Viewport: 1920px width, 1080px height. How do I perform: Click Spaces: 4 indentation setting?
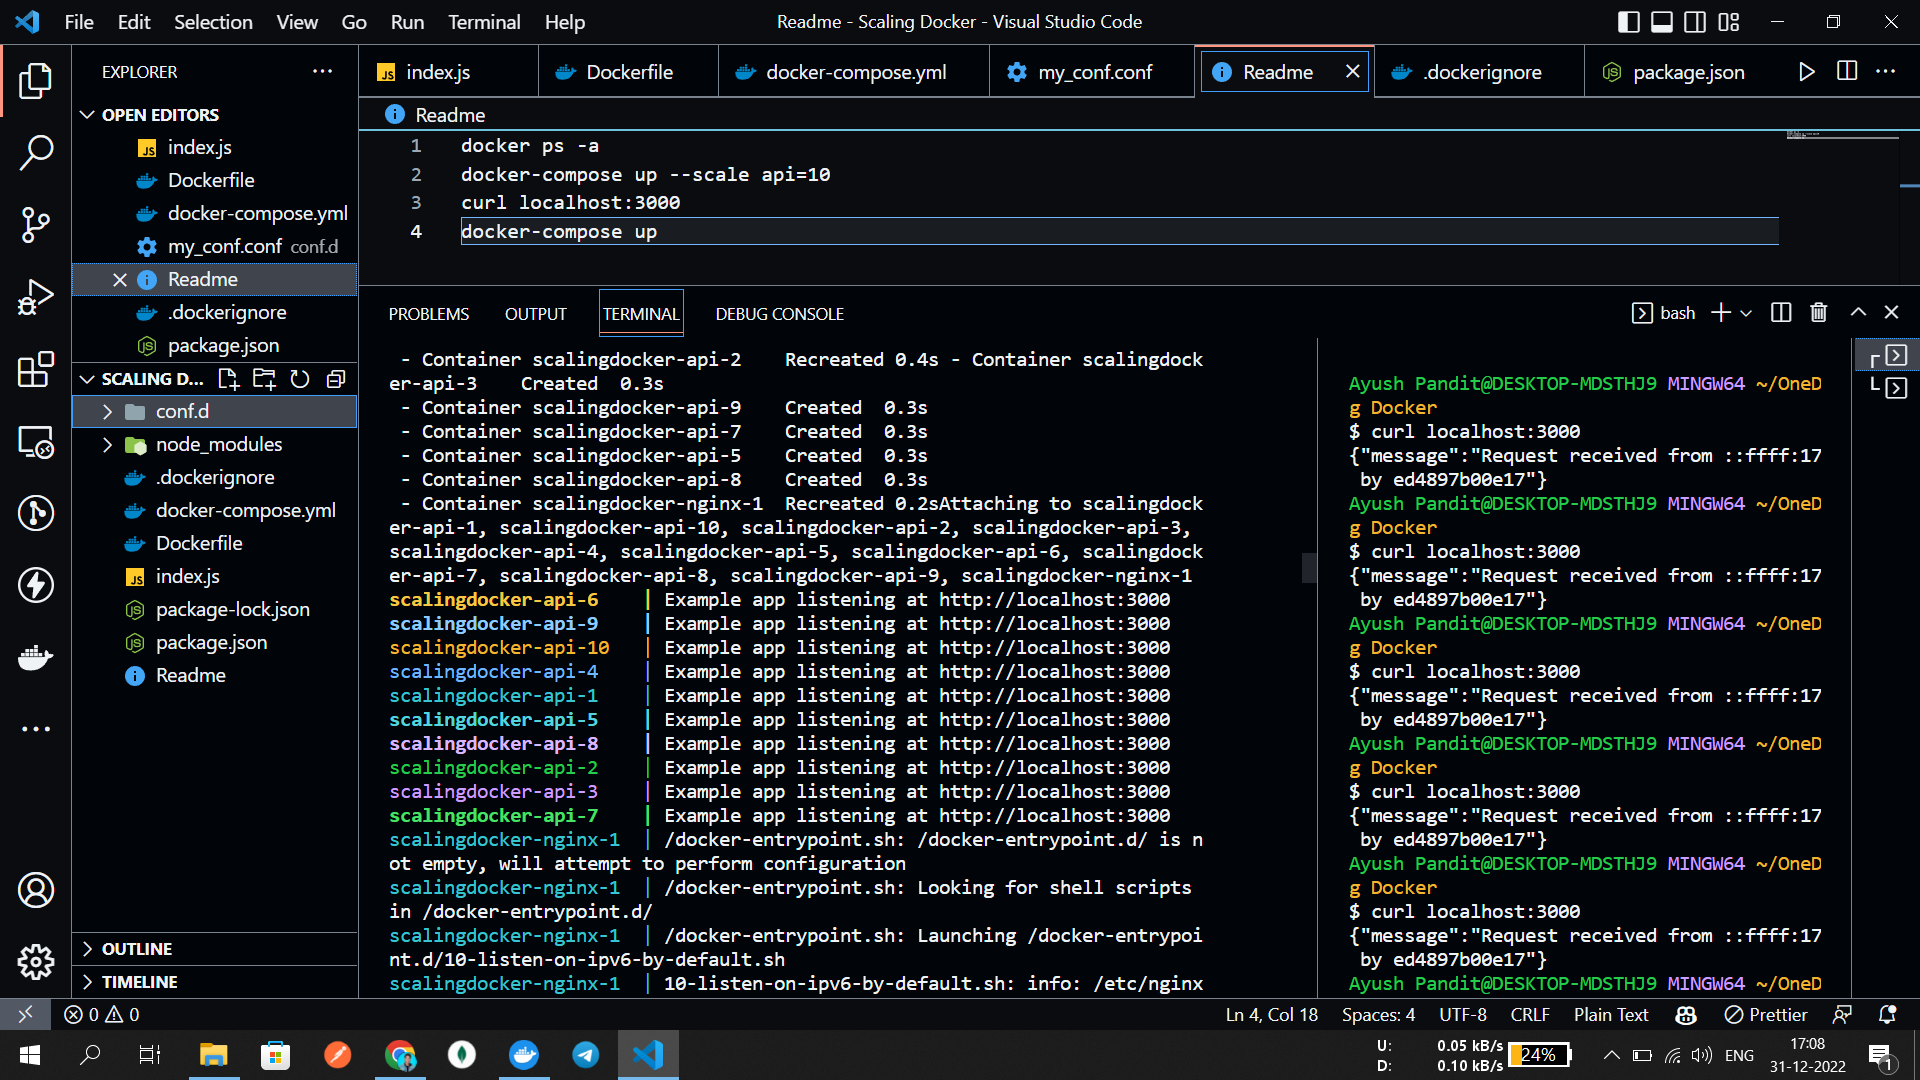click(1378, 1014)
